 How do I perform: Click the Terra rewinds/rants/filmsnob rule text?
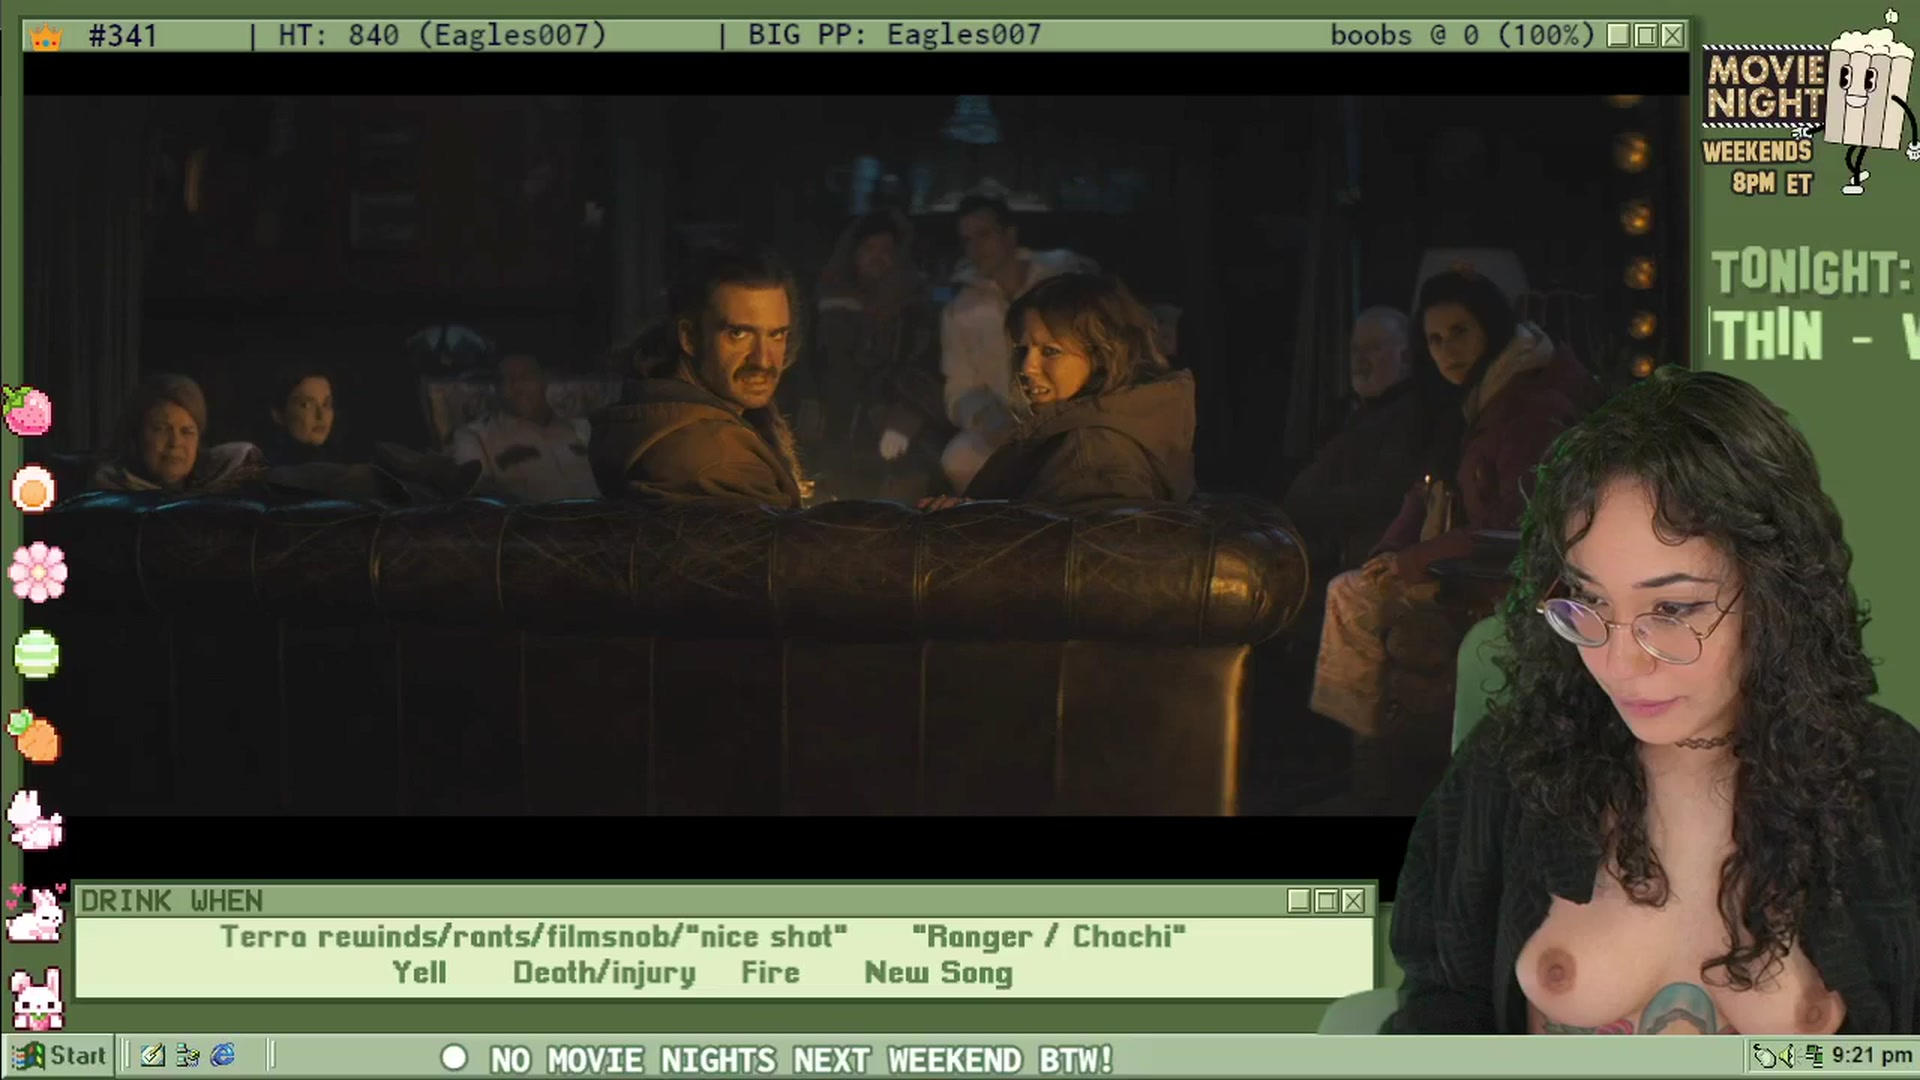[x=534, y=937]
